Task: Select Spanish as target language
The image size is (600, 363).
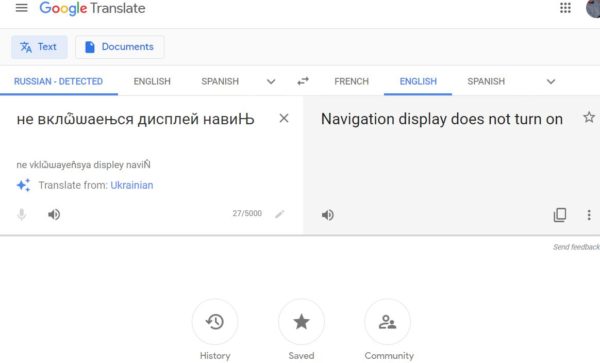Action: coord(486,81)
